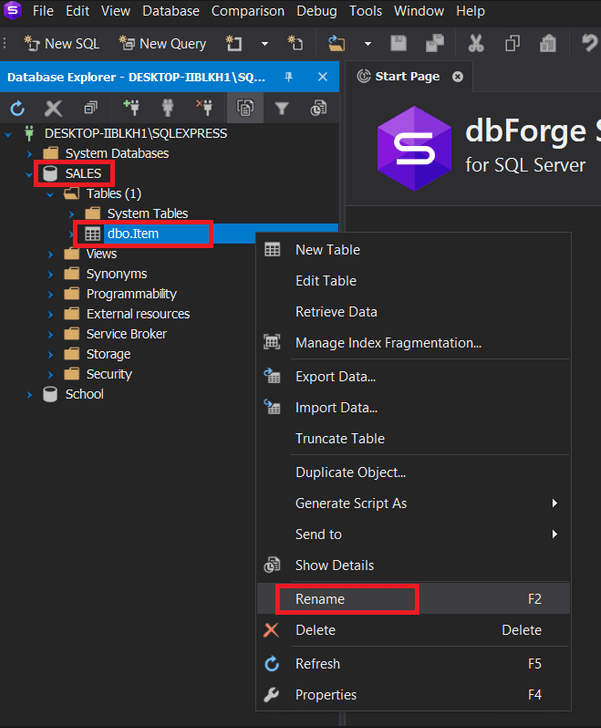This screenshot has height=728, width=601.
Task: Toggle the highlighted documents icon in the Explorer toolbar
Action: point(245,108)
